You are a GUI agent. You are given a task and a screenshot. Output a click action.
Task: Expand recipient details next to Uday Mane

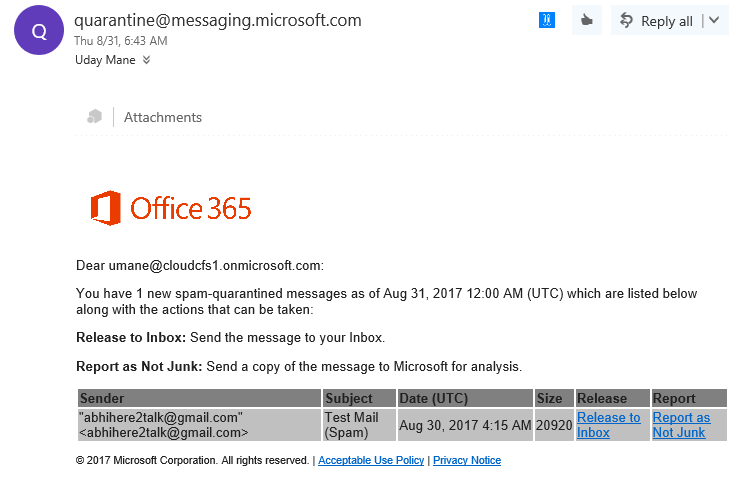(146, 60)
